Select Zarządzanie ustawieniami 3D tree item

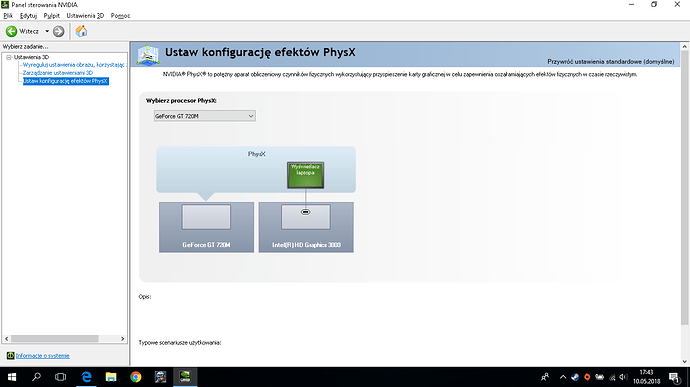(x=58, y=73)
